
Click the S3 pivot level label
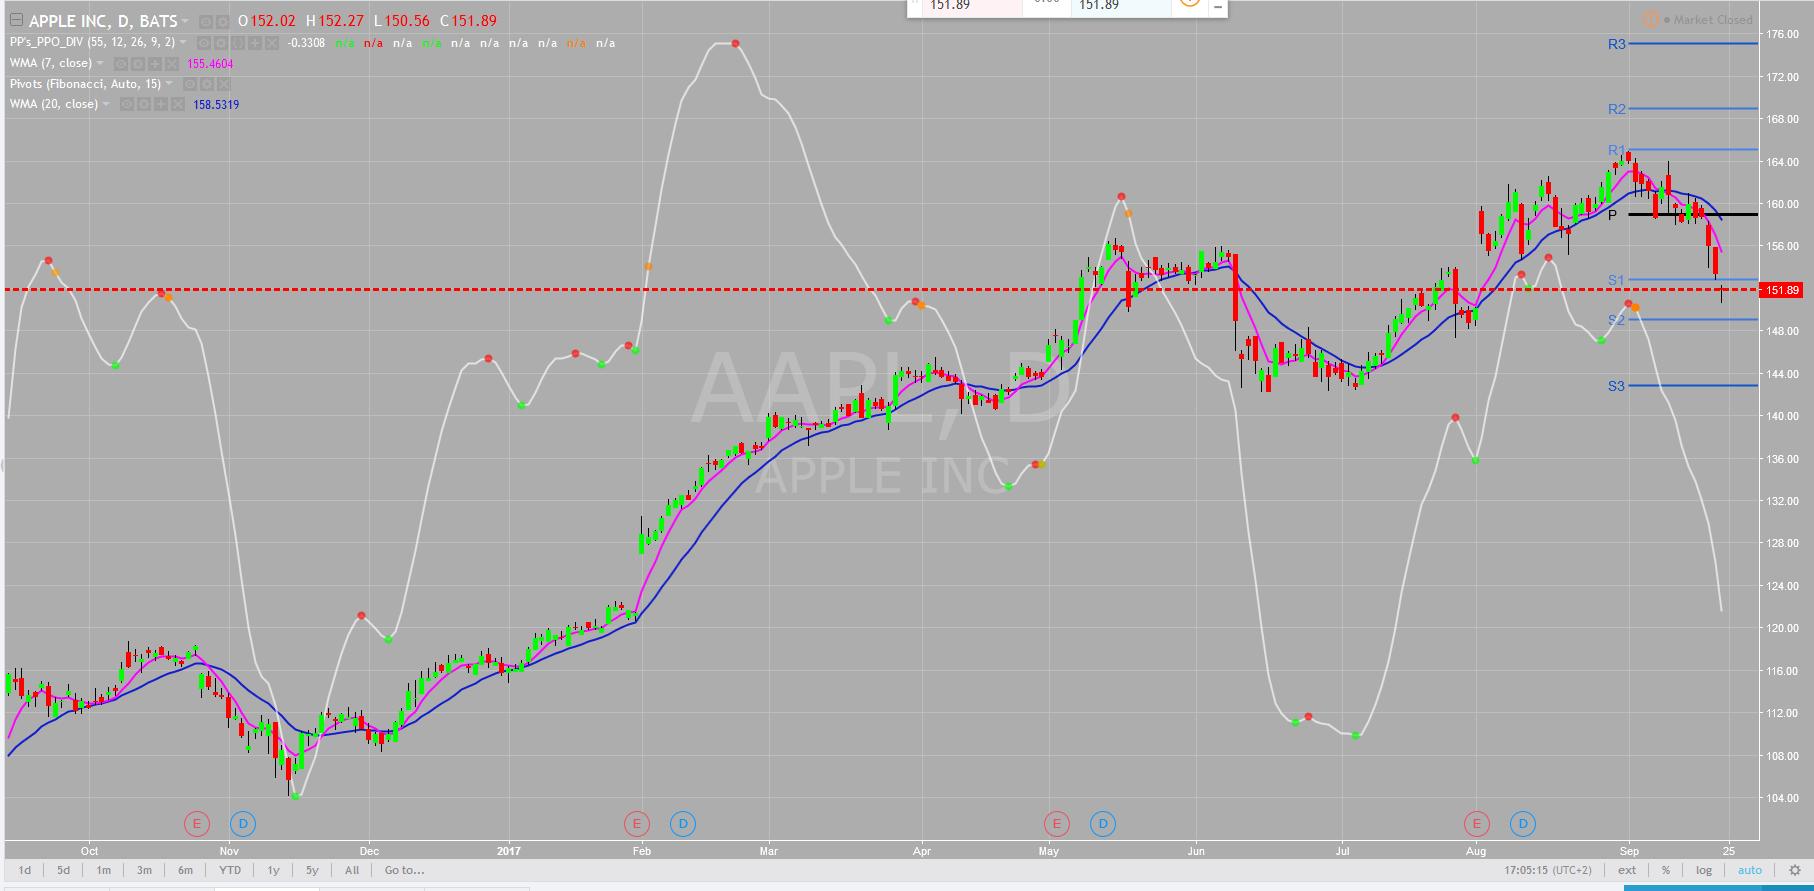[x=1617, y=386]
